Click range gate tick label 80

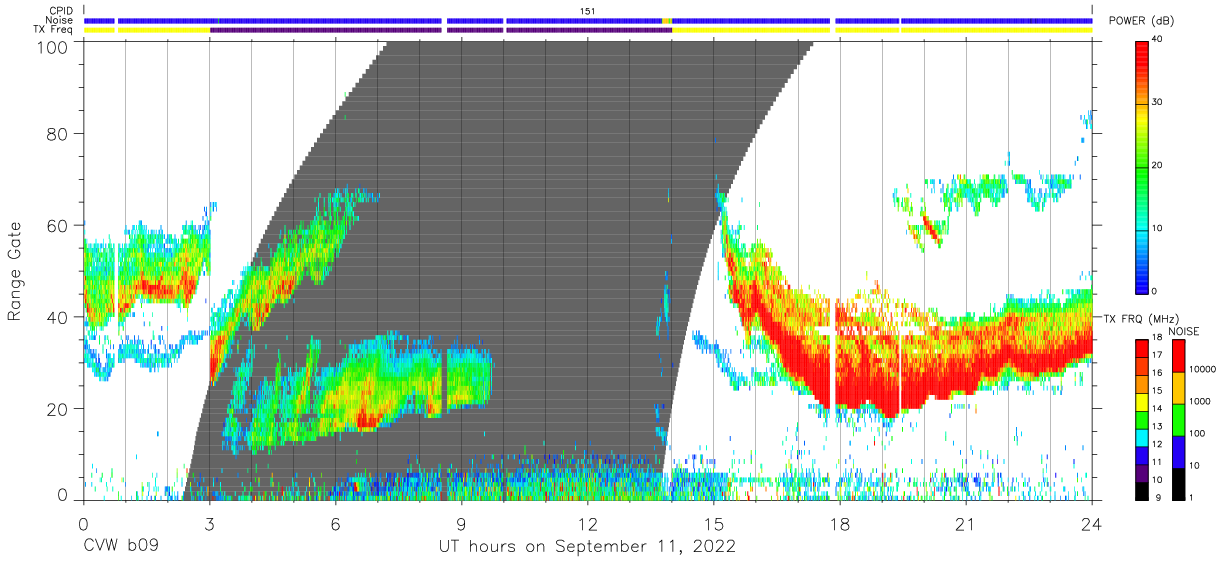58,134
